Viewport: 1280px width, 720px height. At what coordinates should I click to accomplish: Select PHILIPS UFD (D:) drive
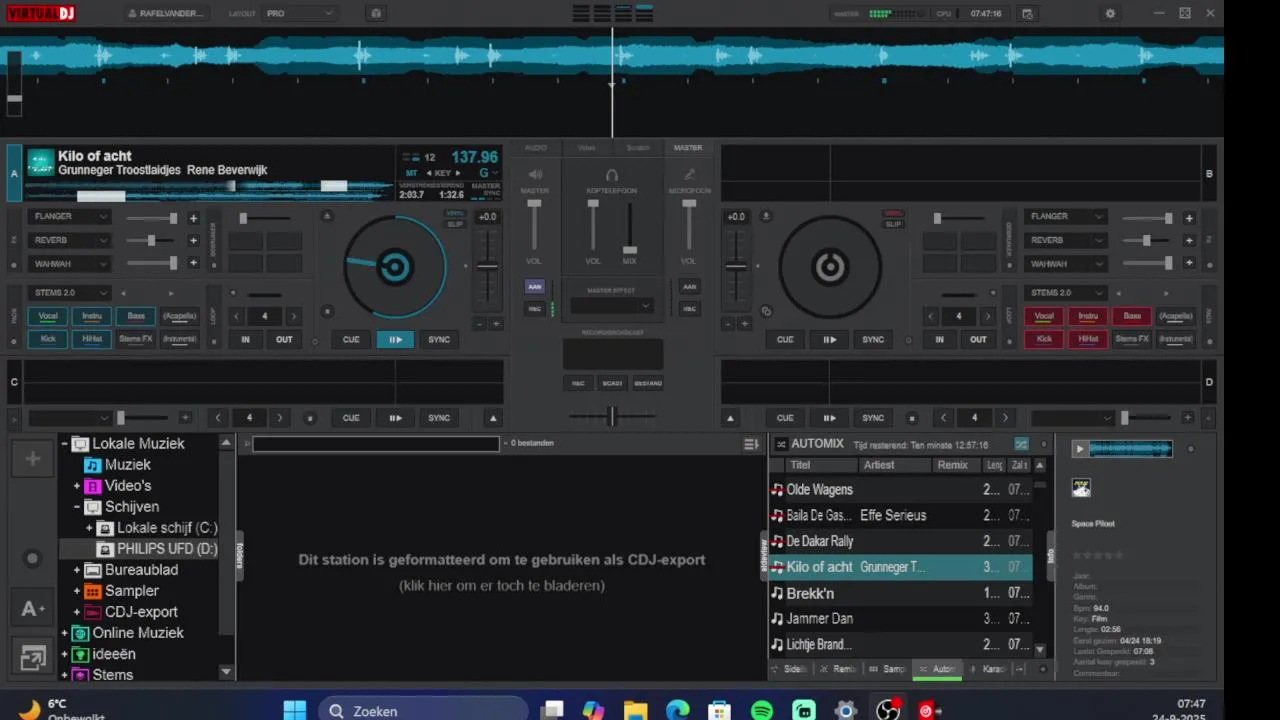click(167, 549)
